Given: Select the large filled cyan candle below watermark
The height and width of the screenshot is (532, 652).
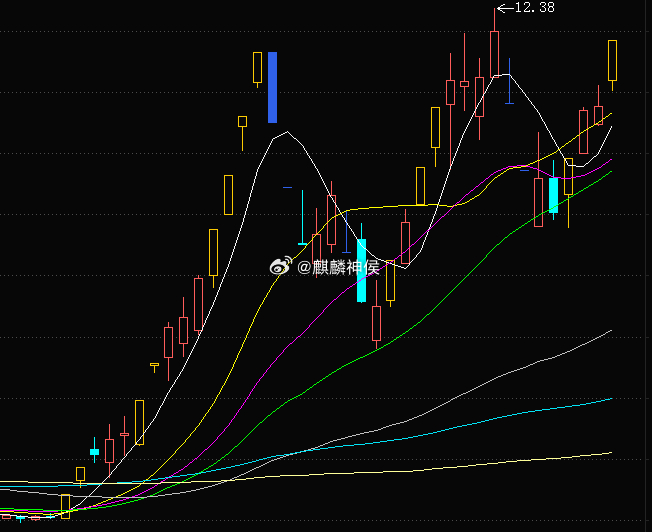Looking at the screenshot, I should (x=361, y=270).
